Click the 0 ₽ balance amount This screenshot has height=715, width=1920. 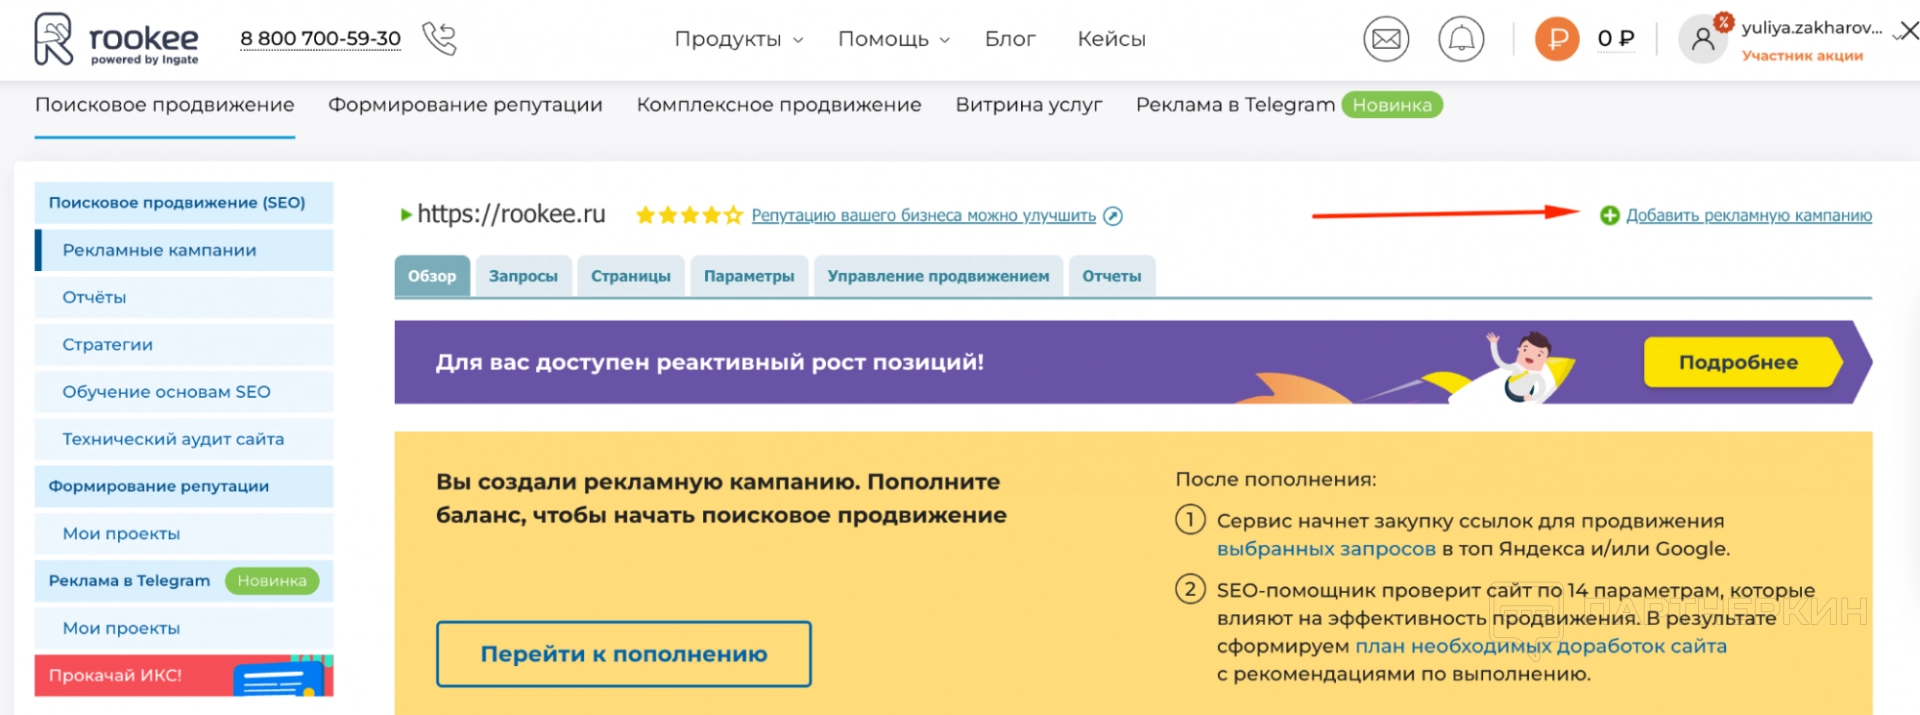click(x=1616, y=39)
